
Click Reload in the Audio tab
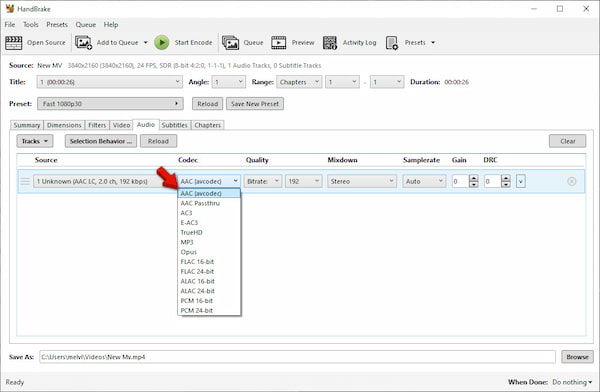(x=158, y=141)
